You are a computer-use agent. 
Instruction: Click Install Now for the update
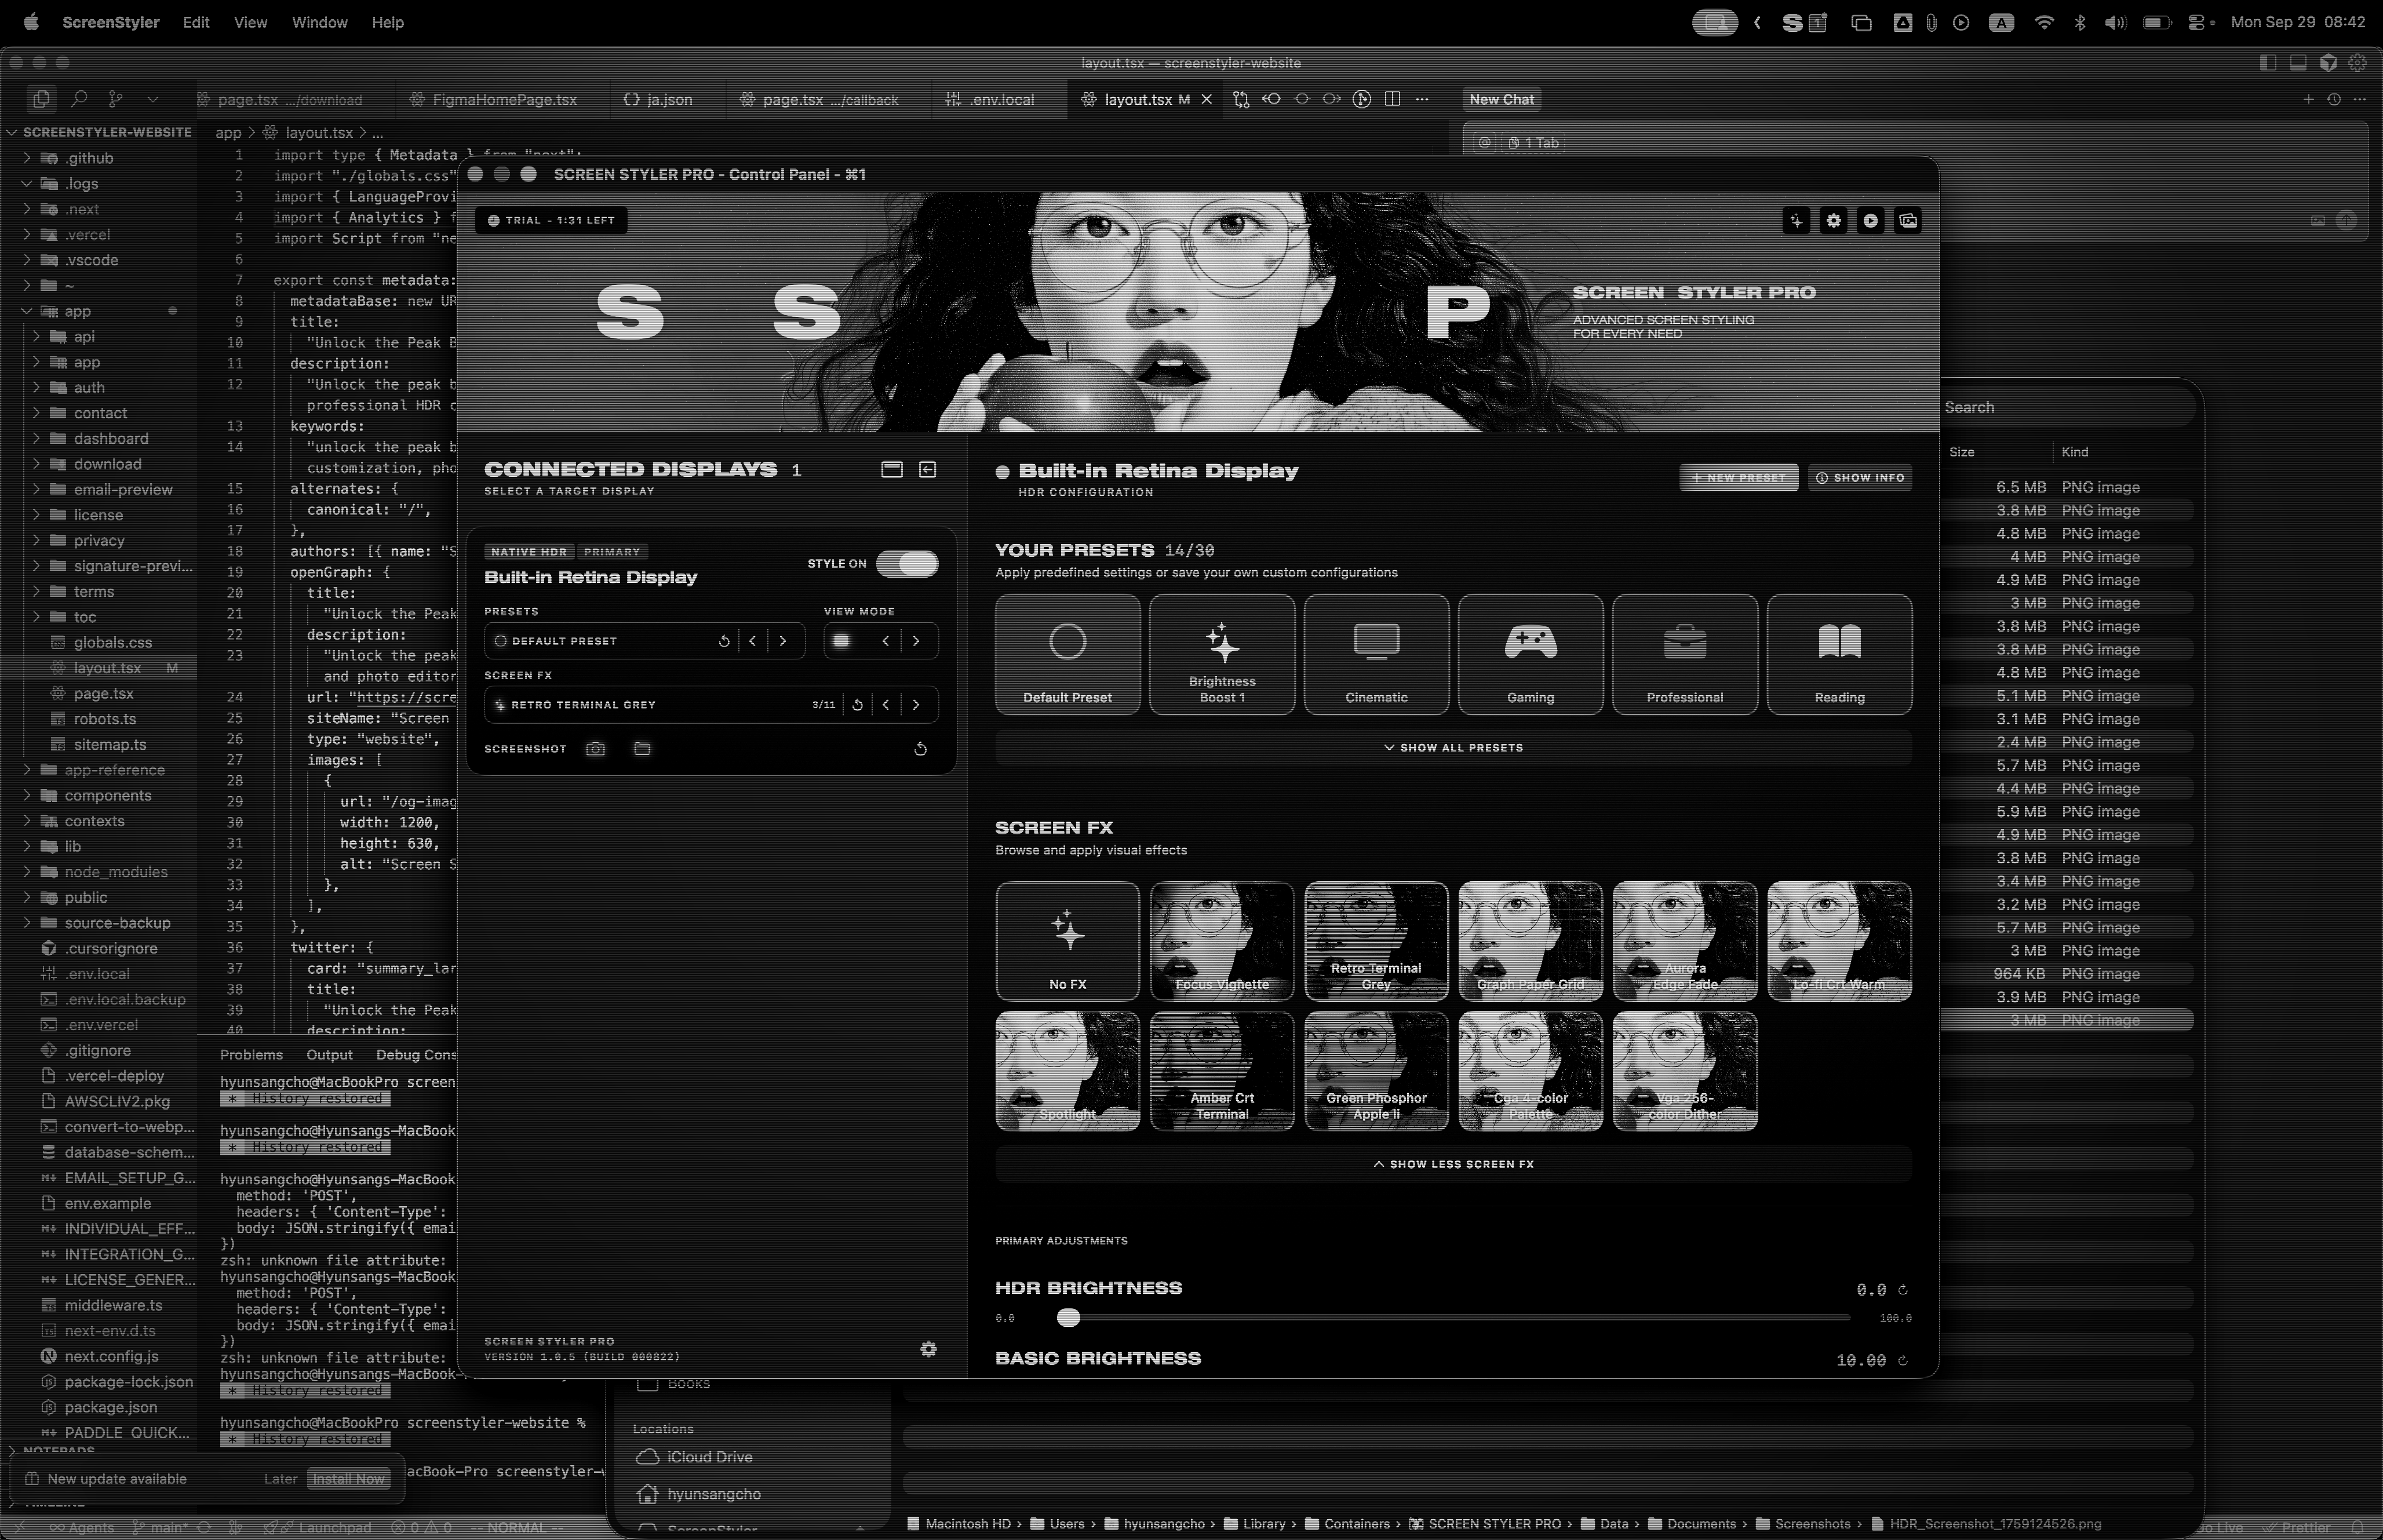348,1478
